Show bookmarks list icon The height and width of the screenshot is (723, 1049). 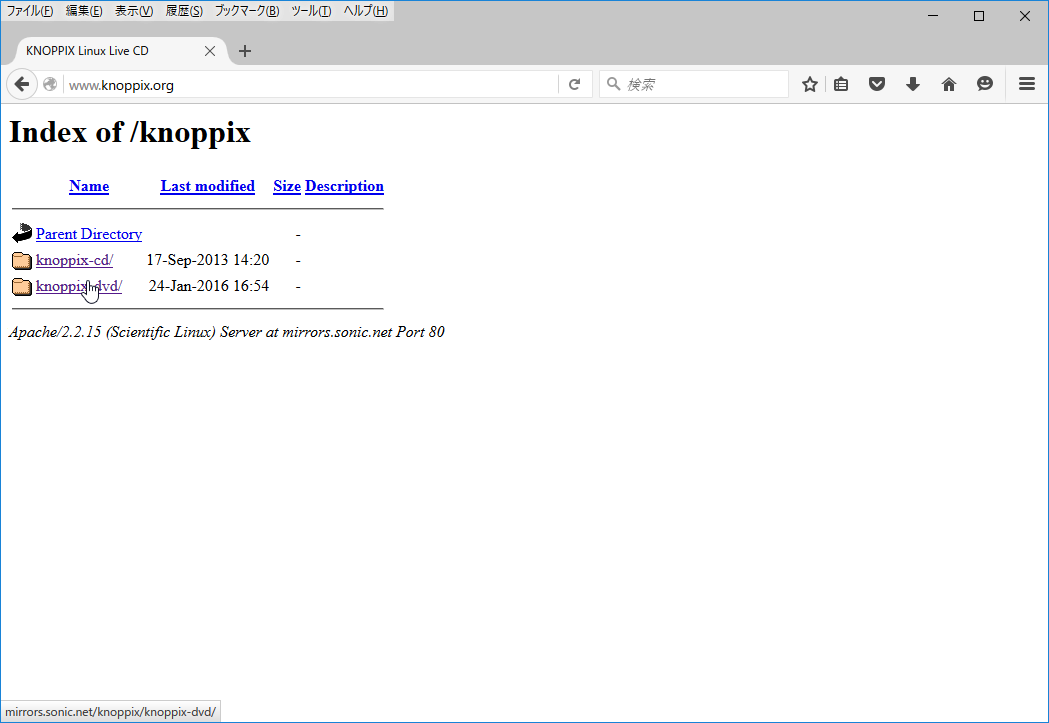[x=841, y=84]
